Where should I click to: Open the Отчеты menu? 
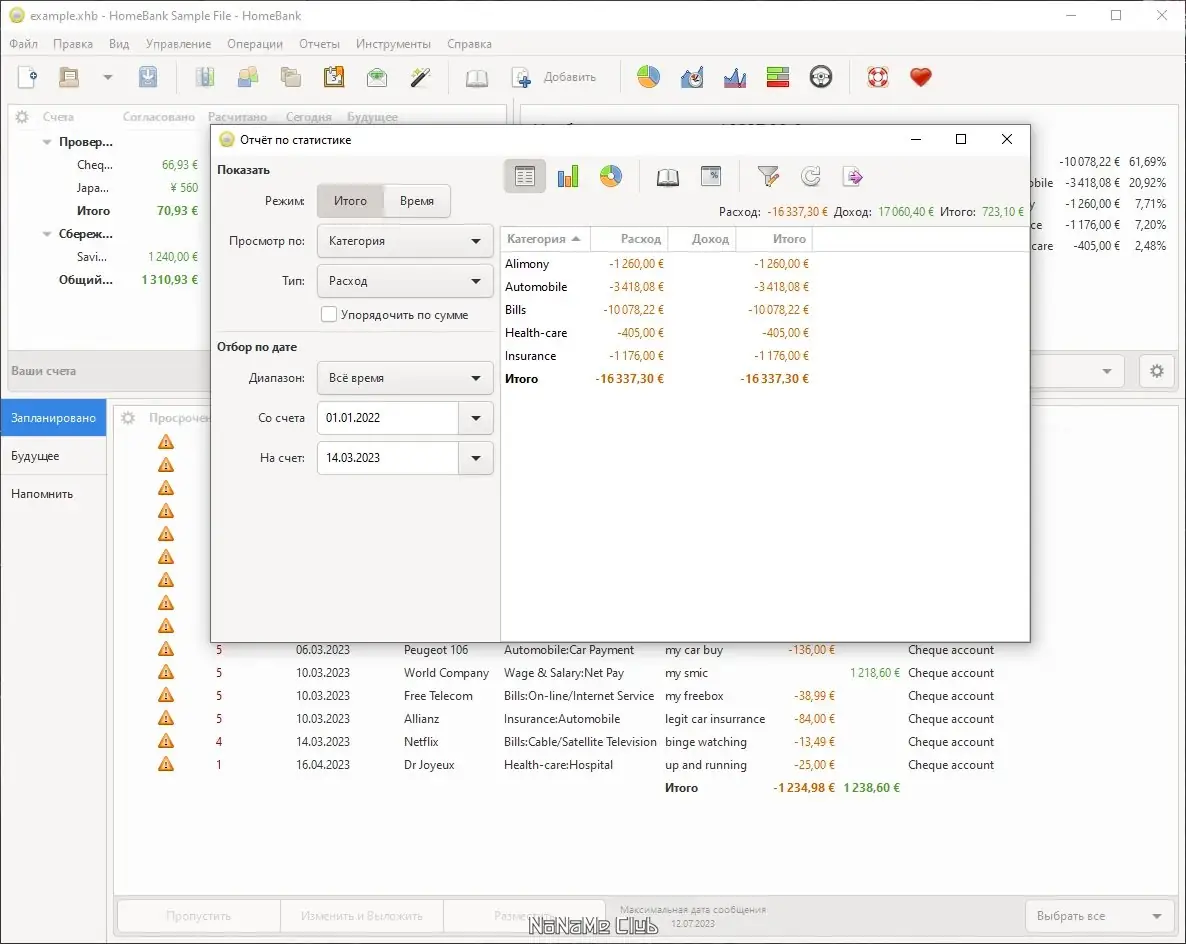[x=319, y=44]
